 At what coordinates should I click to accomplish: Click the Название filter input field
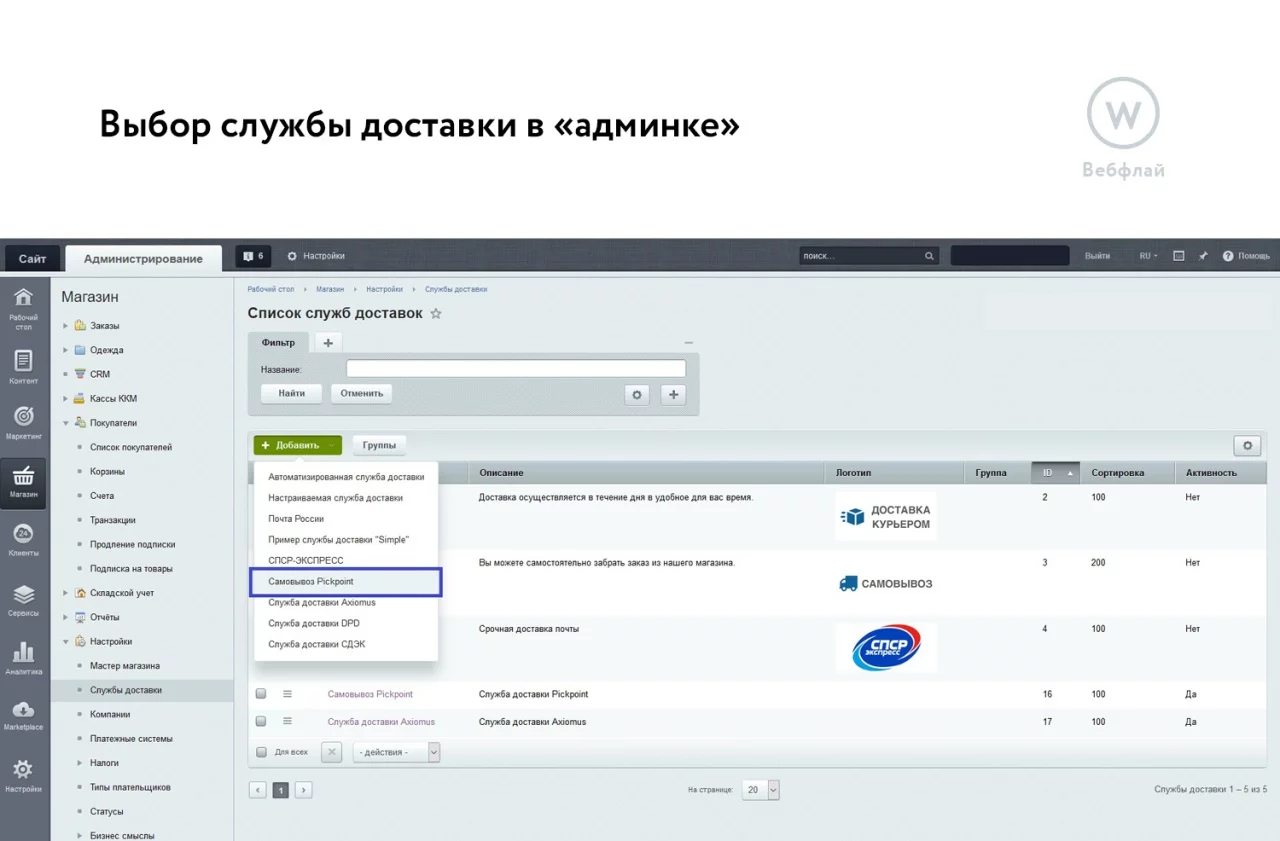point(515,369)
